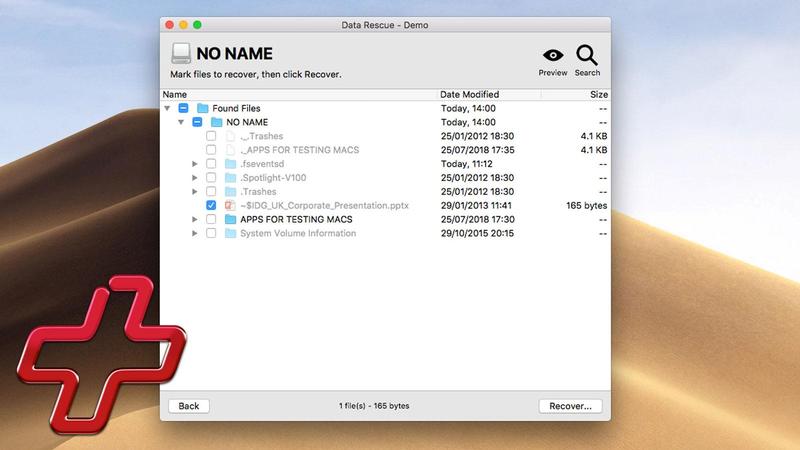The image size is (800, 450).
Task: Mark the ._APPS FOR TESTING MACS checkbox
Action: [x=211, y=149]
